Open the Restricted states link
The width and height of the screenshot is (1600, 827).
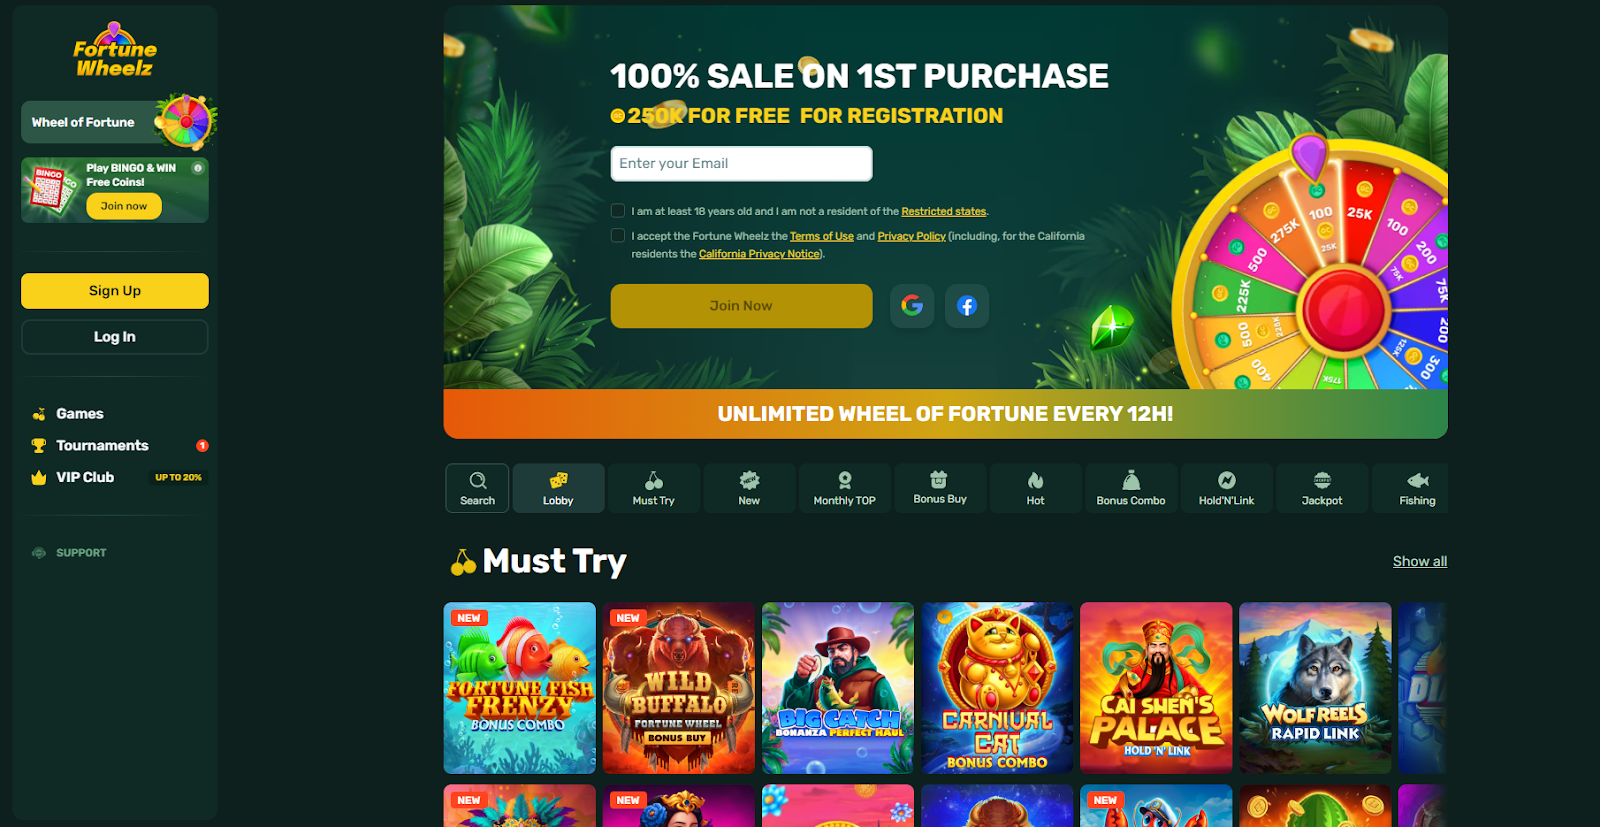point(944,211)
